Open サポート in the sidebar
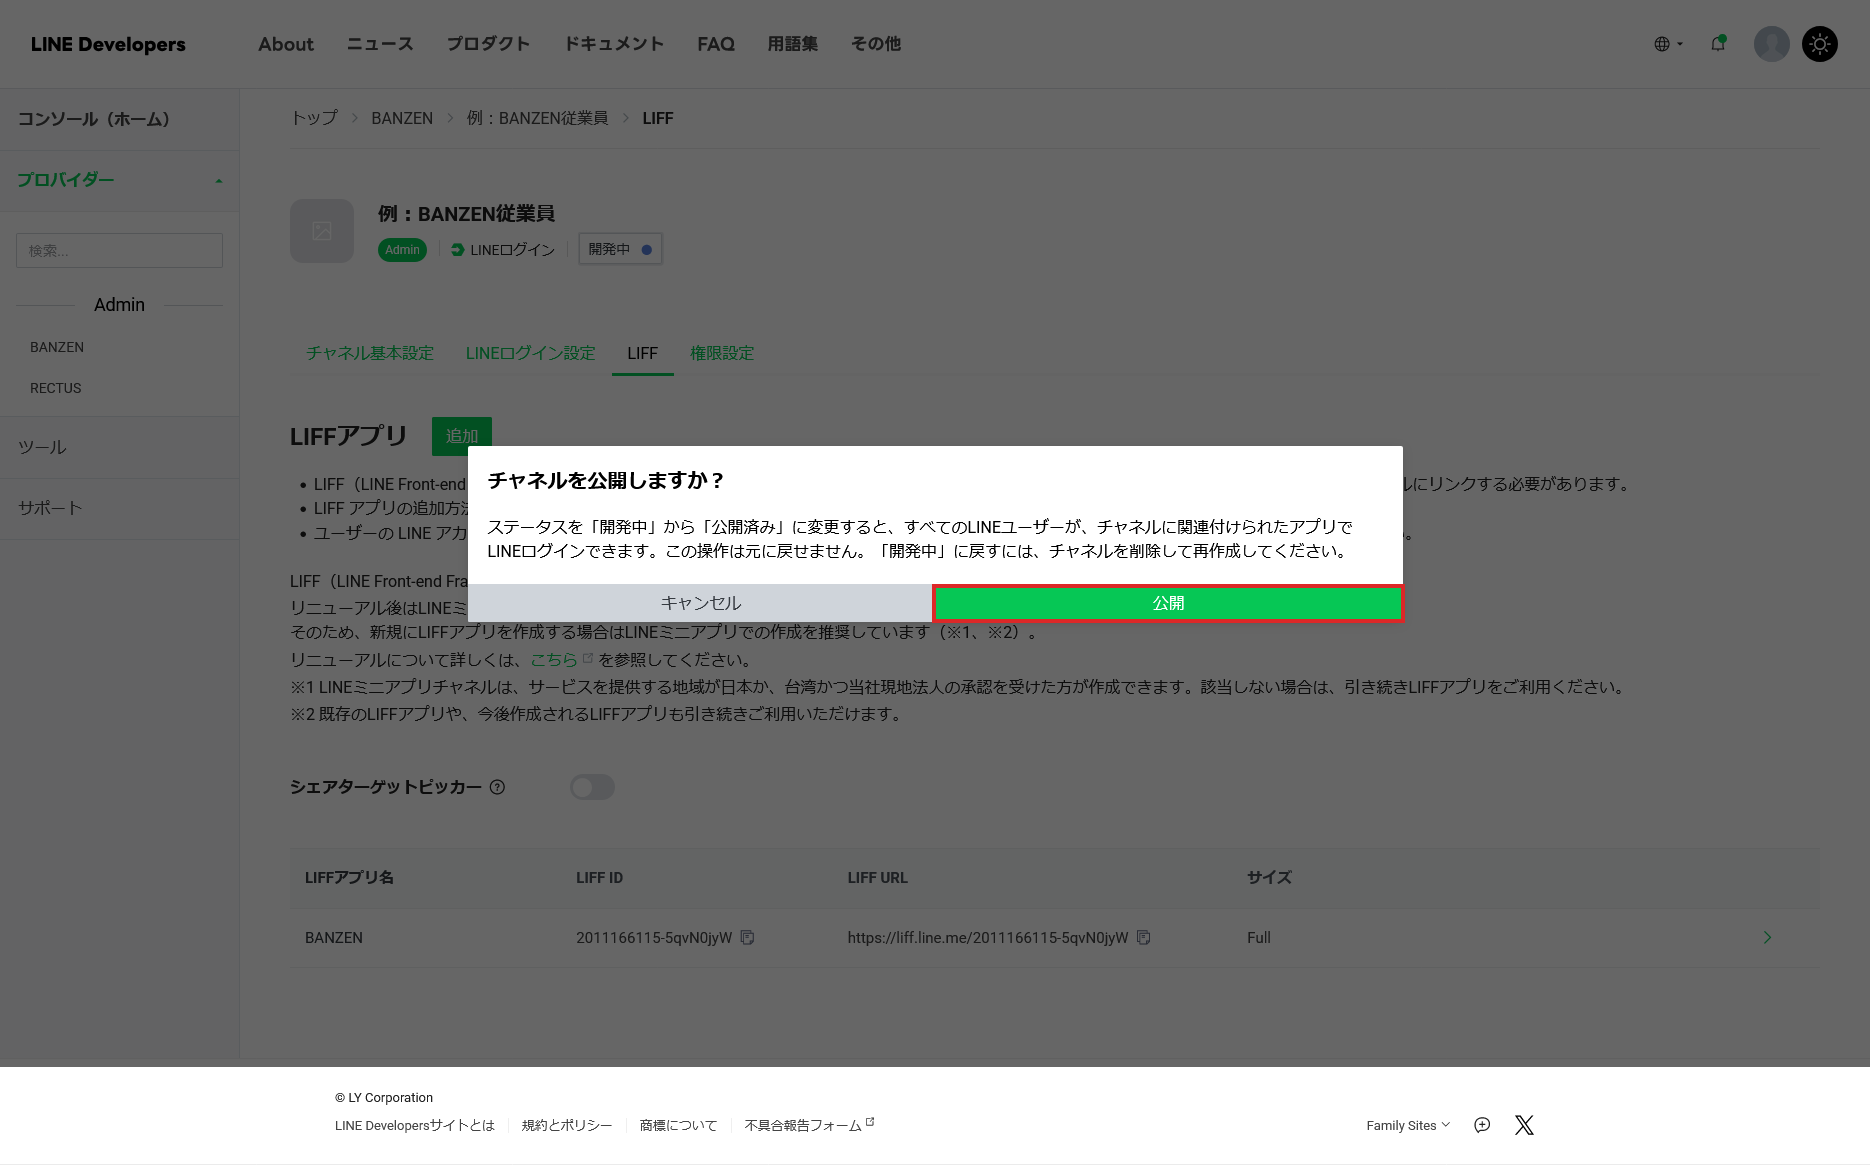 (50, 508)
